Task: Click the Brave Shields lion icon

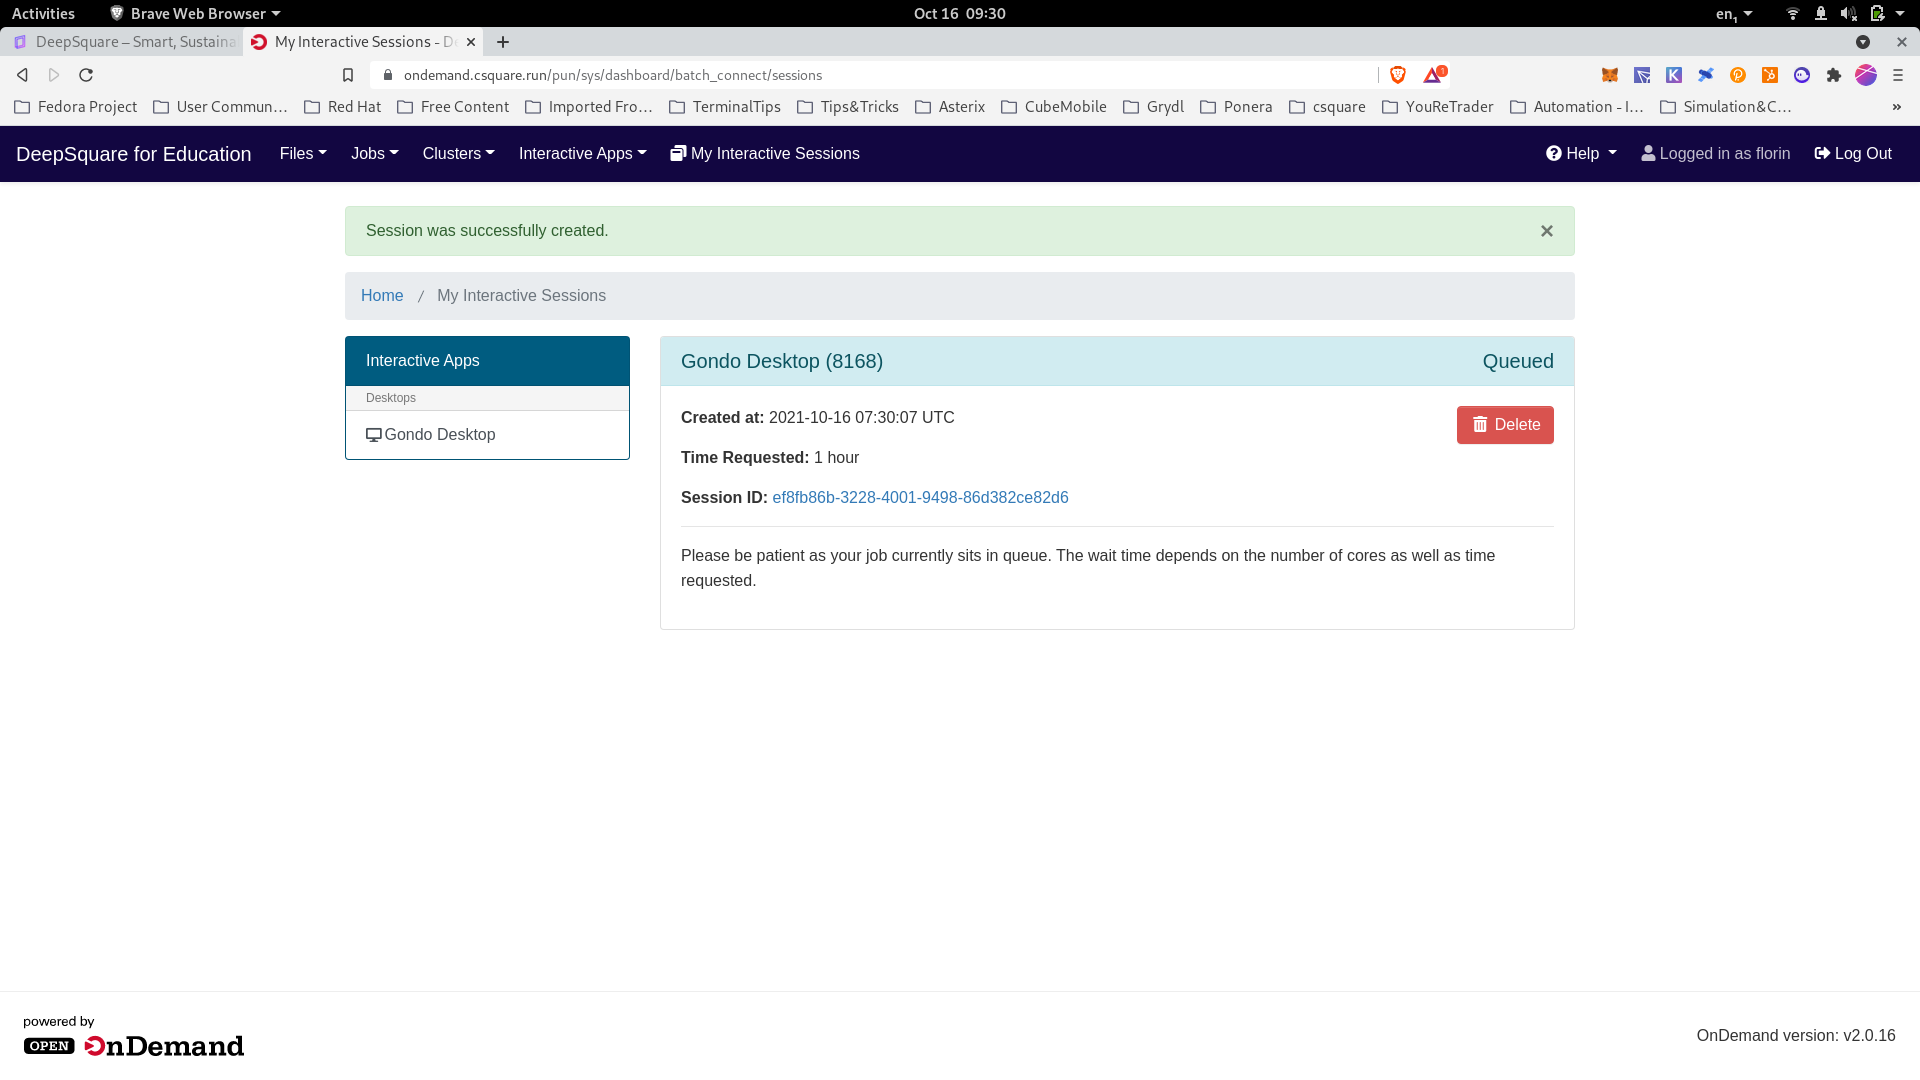Action: pos(1398,75)
